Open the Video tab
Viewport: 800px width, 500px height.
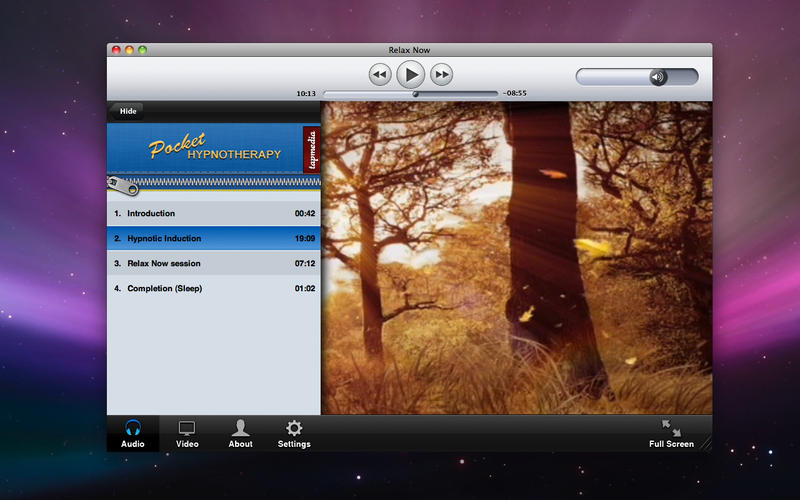tap(187, 434)
